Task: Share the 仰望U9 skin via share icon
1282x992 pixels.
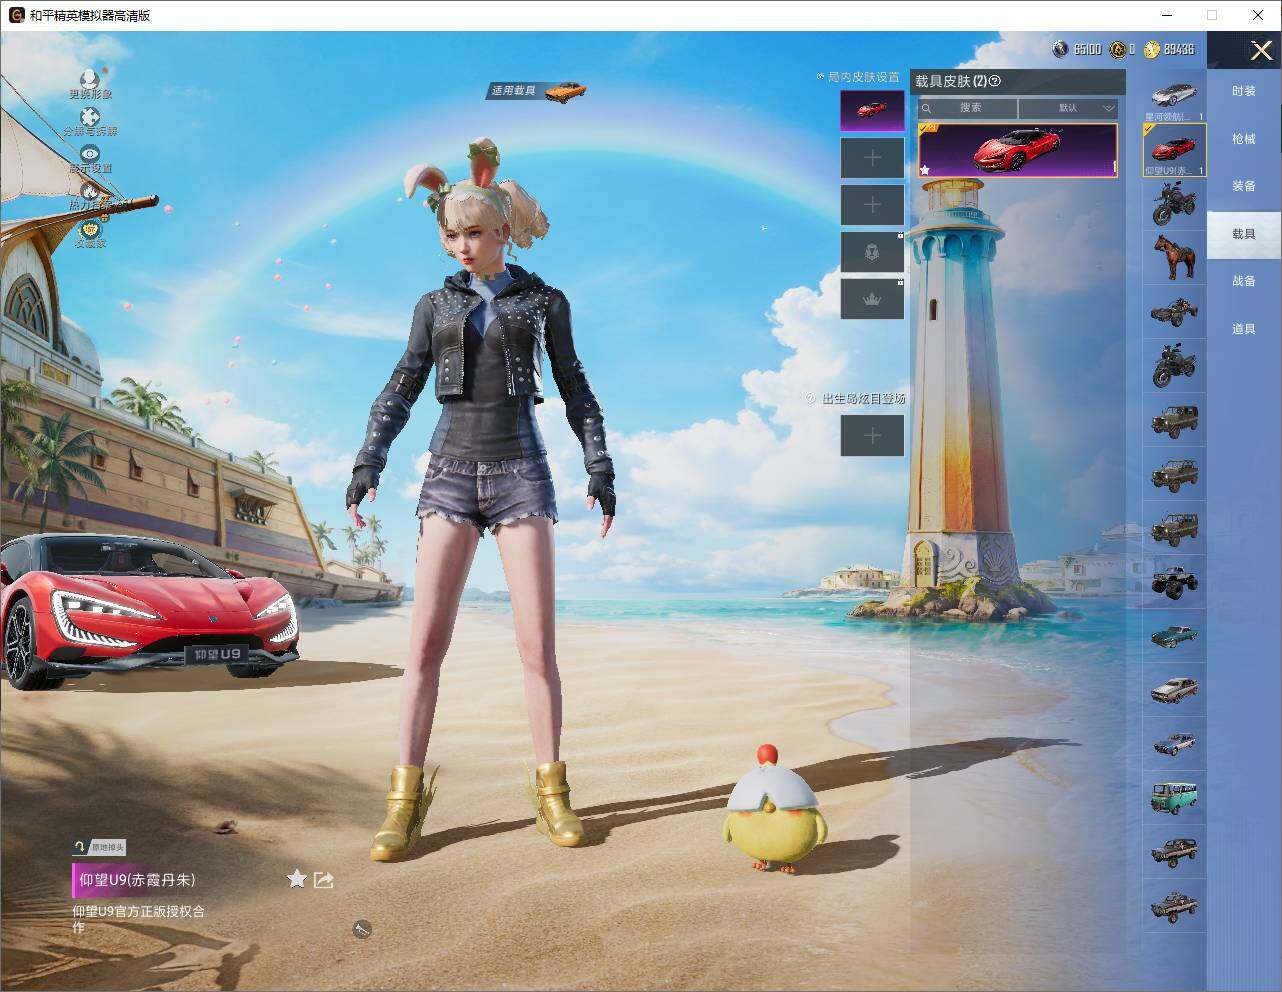Action: 323,879
